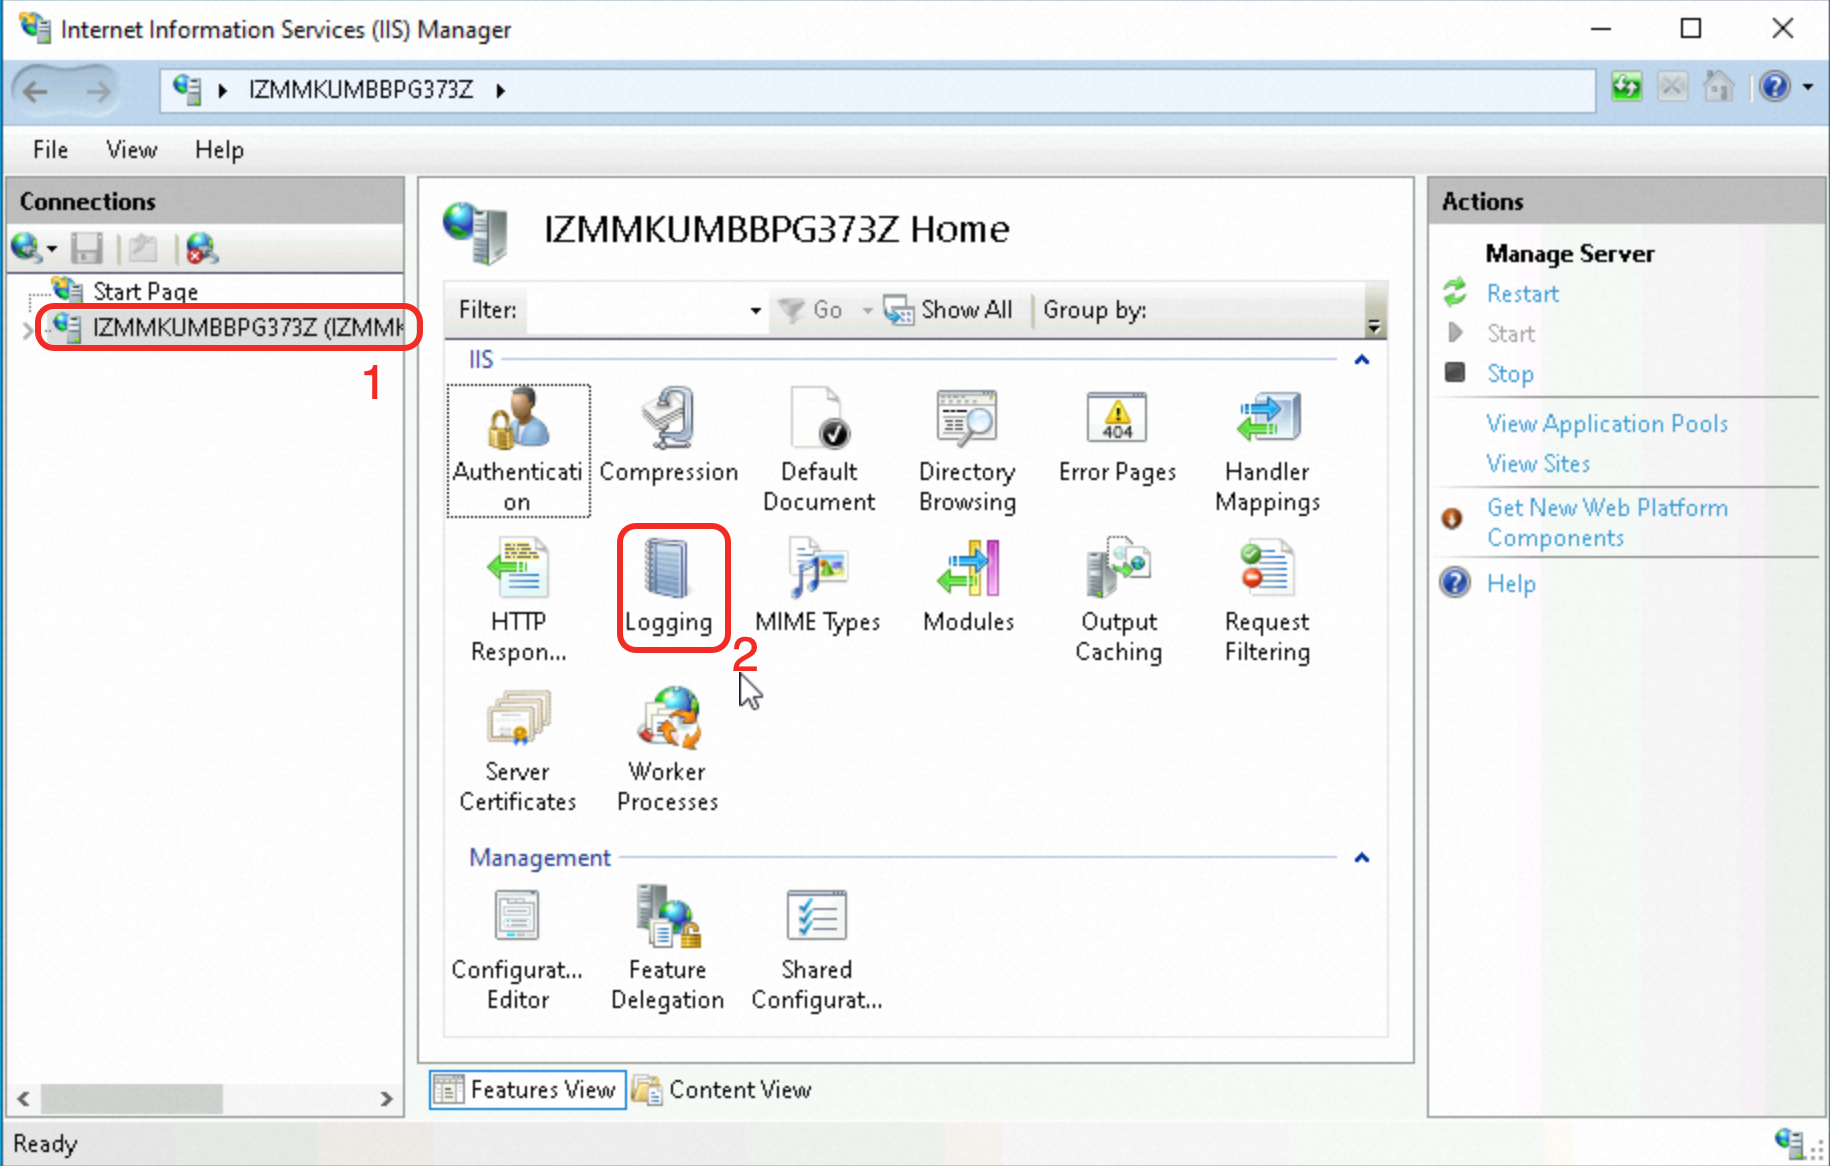Image resolution: width=1830 pixels, height=1166 pixels.
Task: Click the Delete connection icon
Action: pyautogui.click(x=201, y=248)
